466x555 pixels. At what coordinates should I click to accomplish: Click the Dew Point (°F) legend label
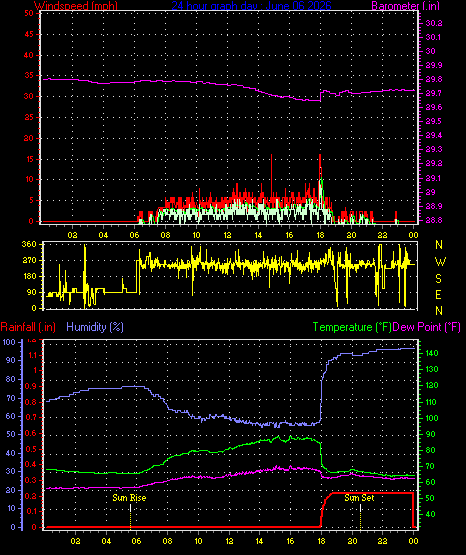(427, 327)
